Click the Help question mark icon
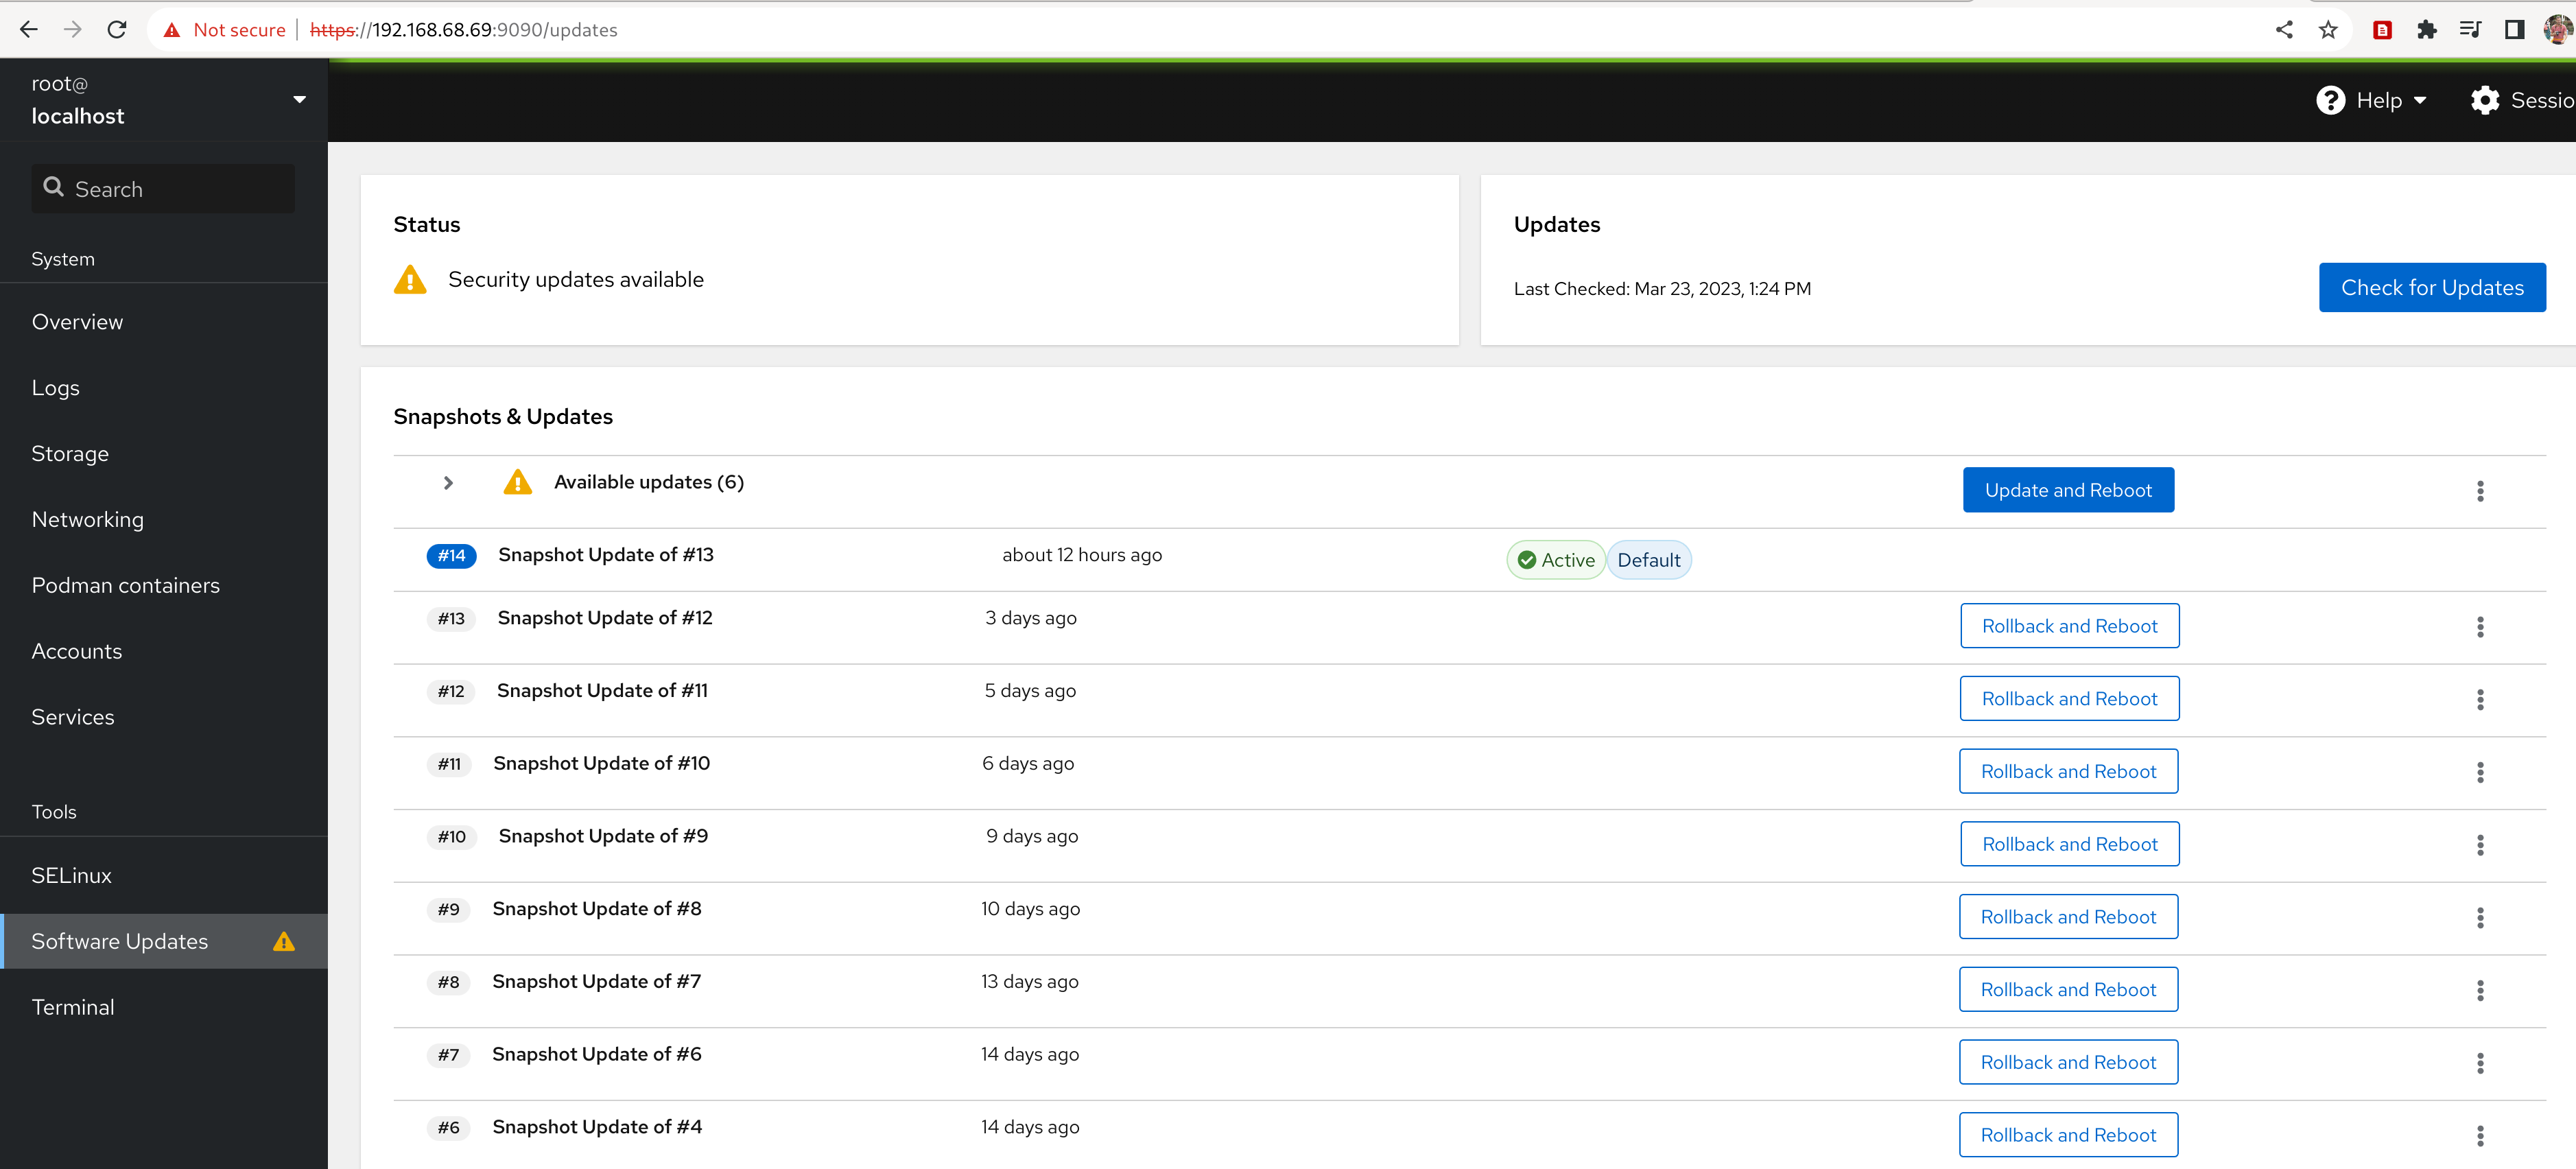Screen dimensions: 2576x1169 (x=2330, y=100)
